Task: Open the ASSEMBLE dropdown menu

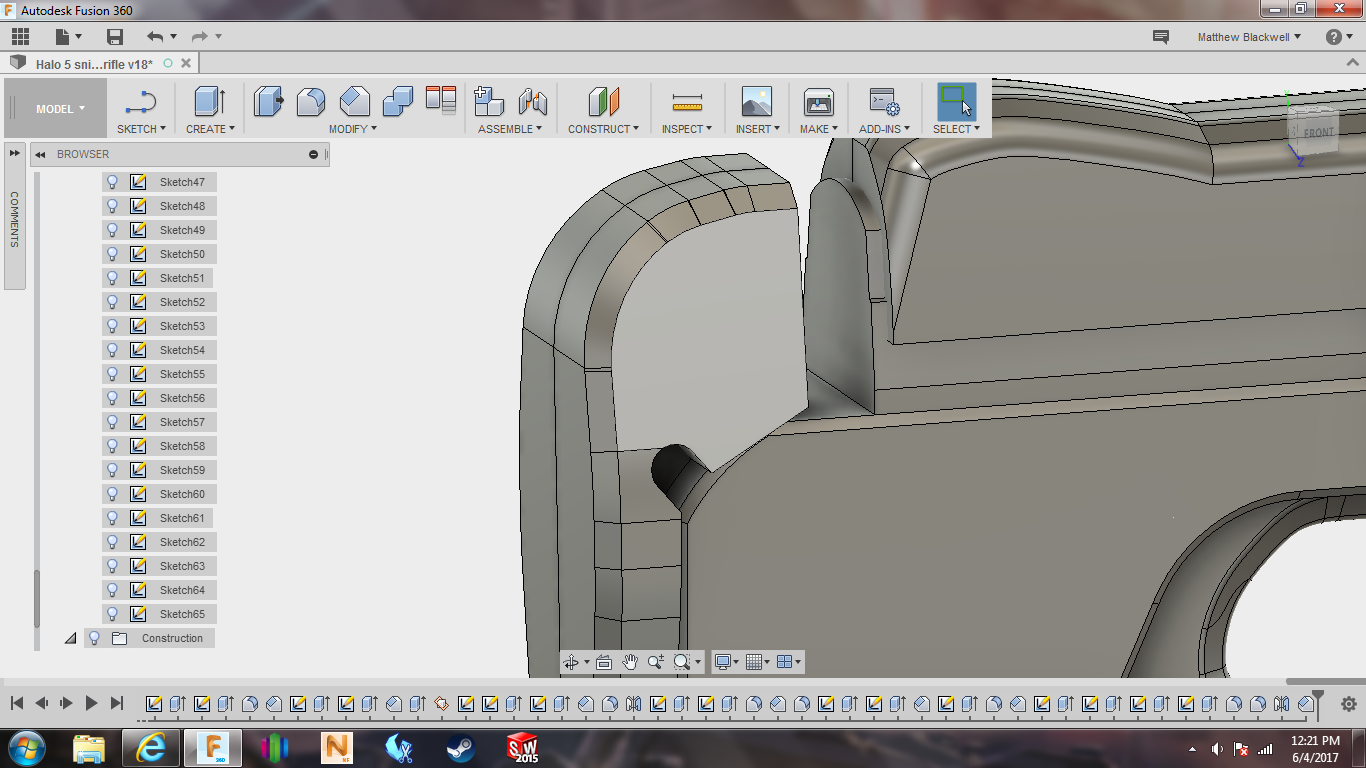Action: click(x=510, y=129)
